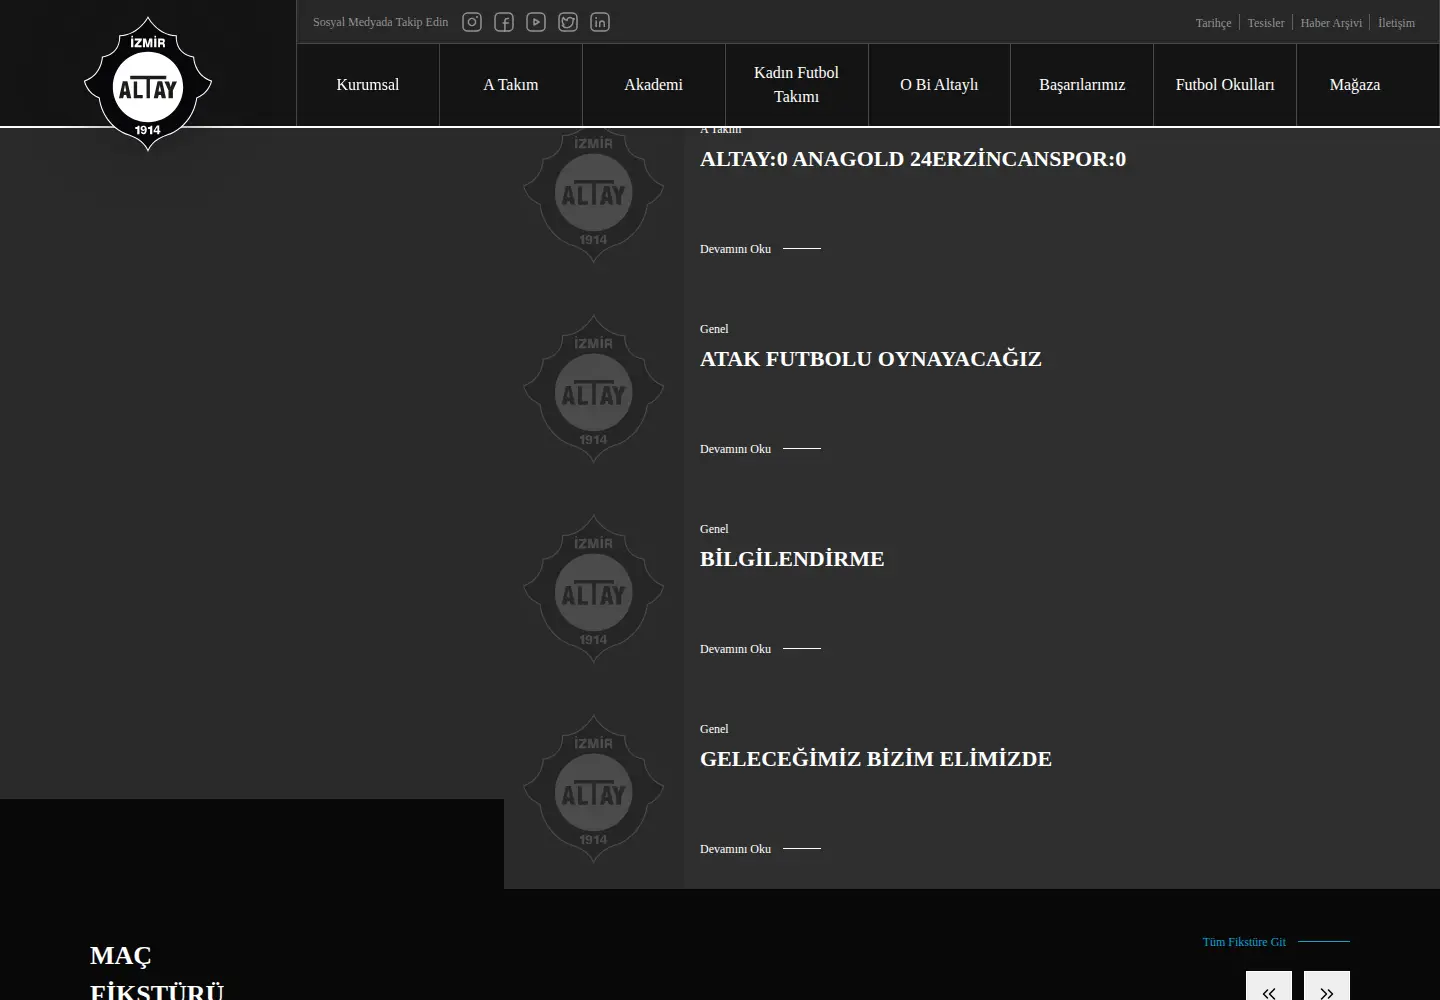Open the thumbnail for BİLGİLENDİRME
The height and width of the screenshot is (1000, 1440).
594,589
